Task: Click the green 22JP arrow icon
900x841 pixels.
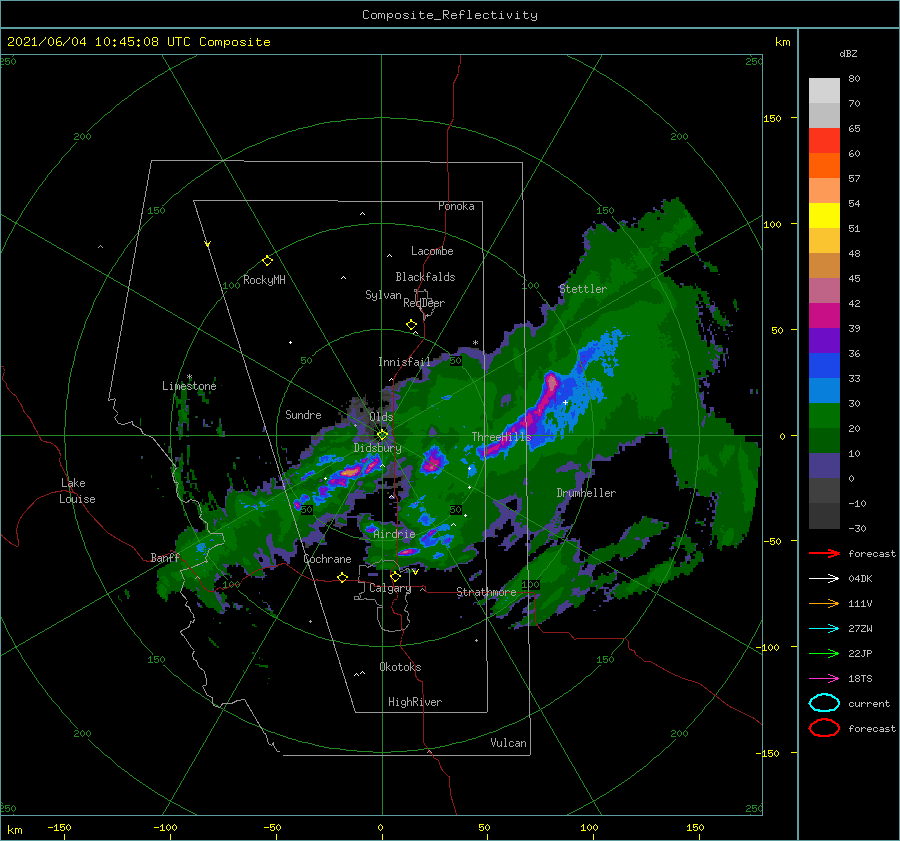Action: point(824,653)
